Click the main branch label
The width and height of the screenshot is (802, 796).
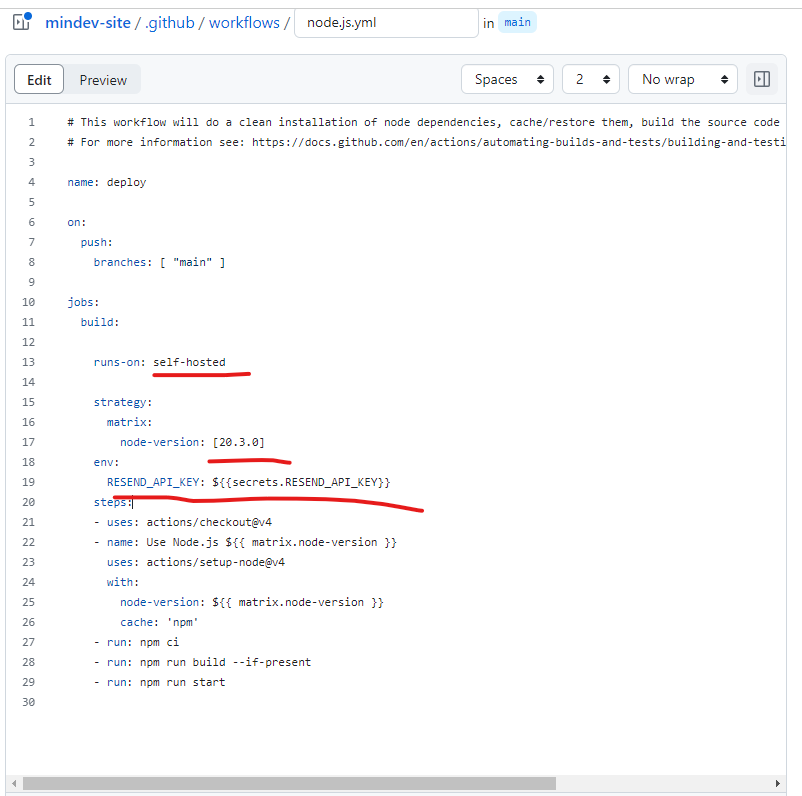click(x=517, y=23)
